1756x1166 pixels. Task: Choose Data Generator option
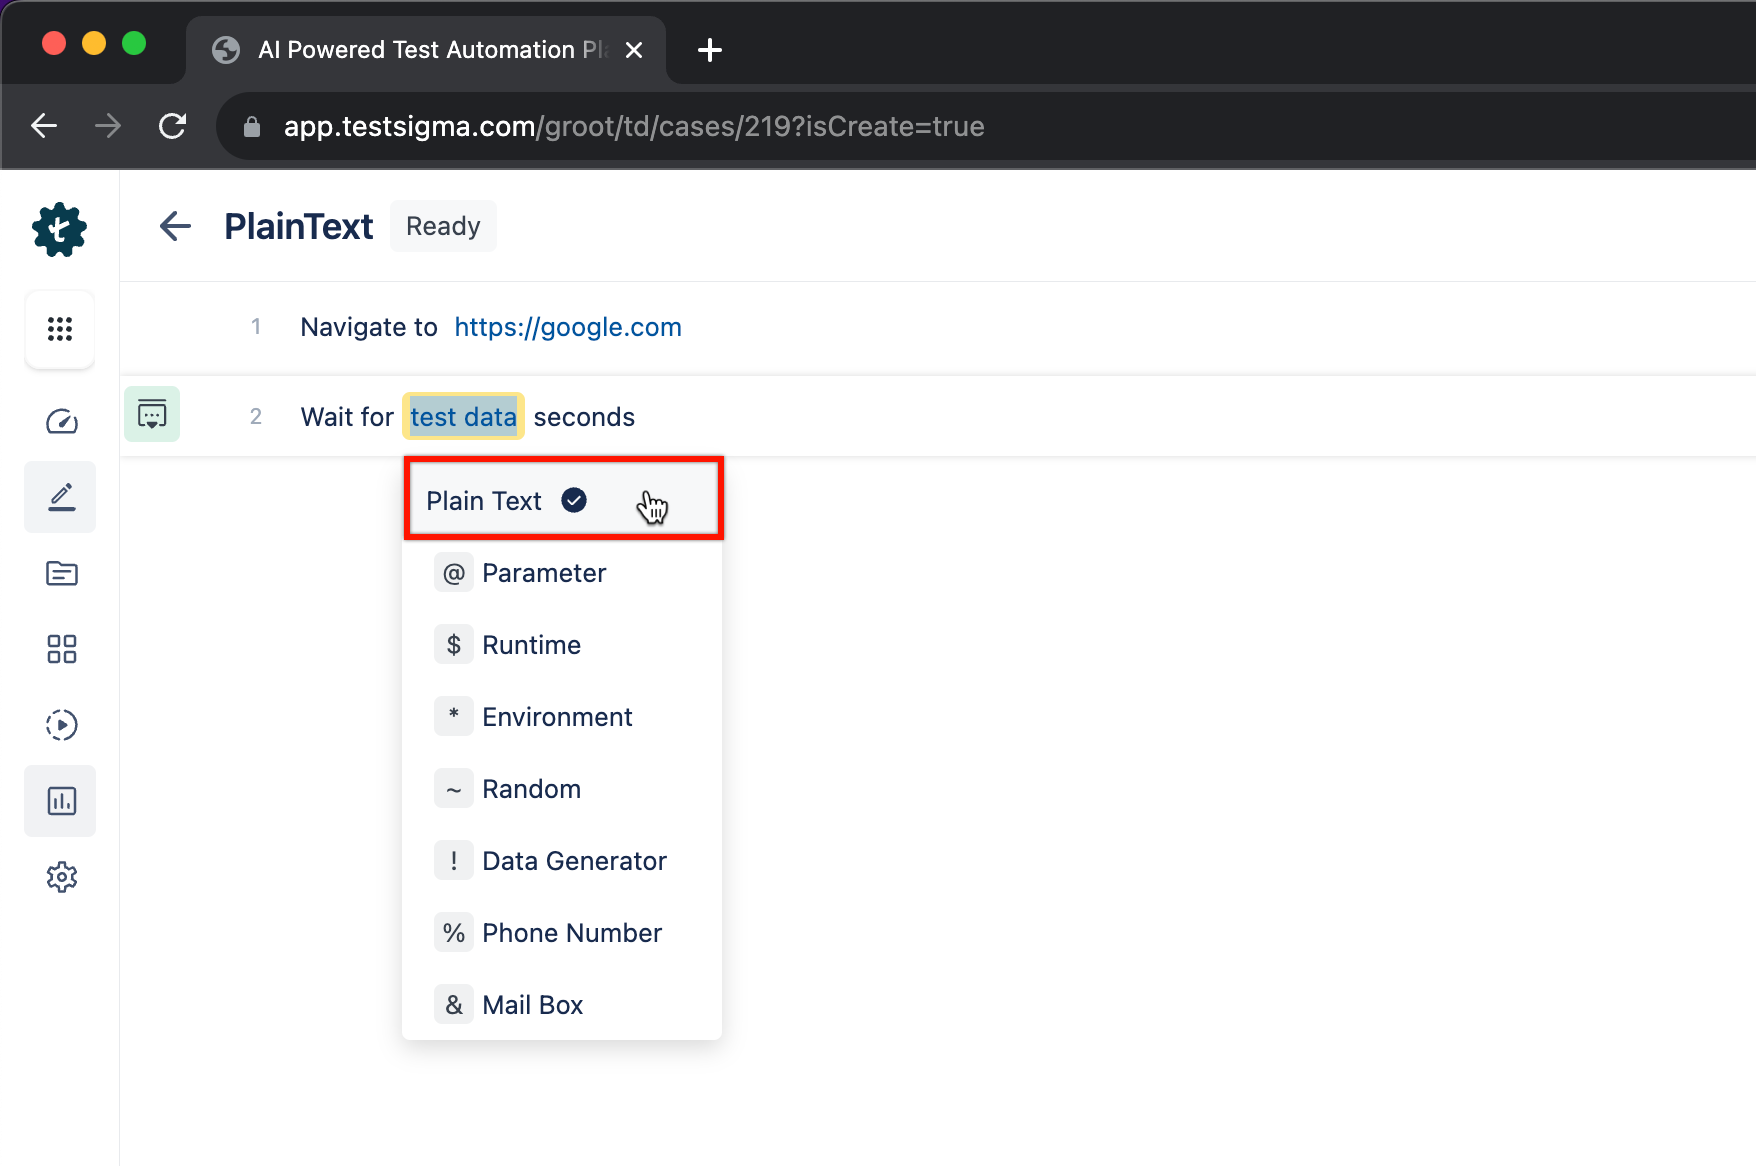pos(562,861)
